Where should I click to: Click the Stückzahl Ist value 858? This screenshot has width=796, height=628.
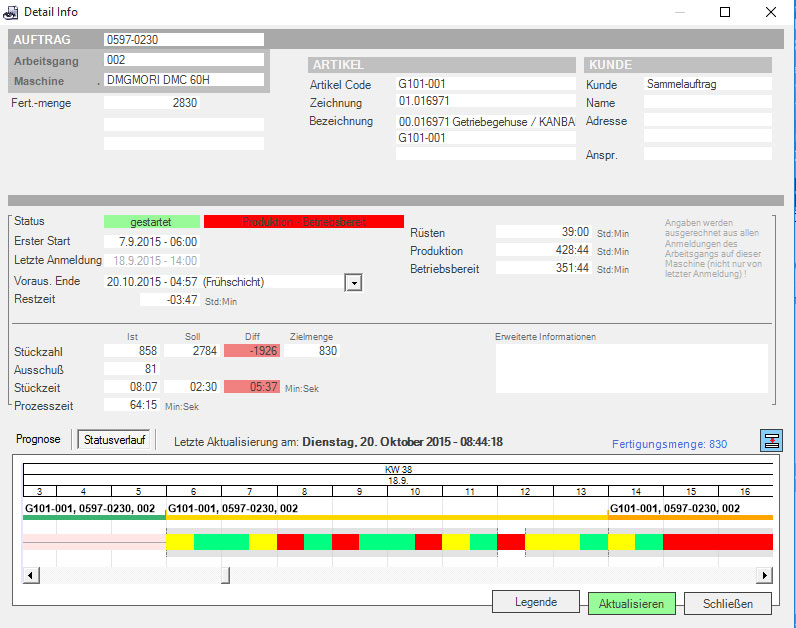tap(131, 351)
